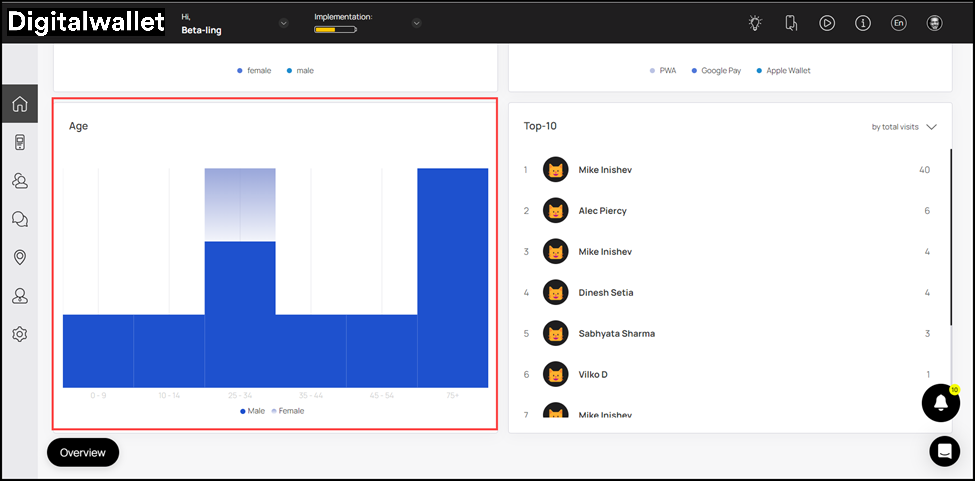Expand the Beta-ling account dropdown

284,23
